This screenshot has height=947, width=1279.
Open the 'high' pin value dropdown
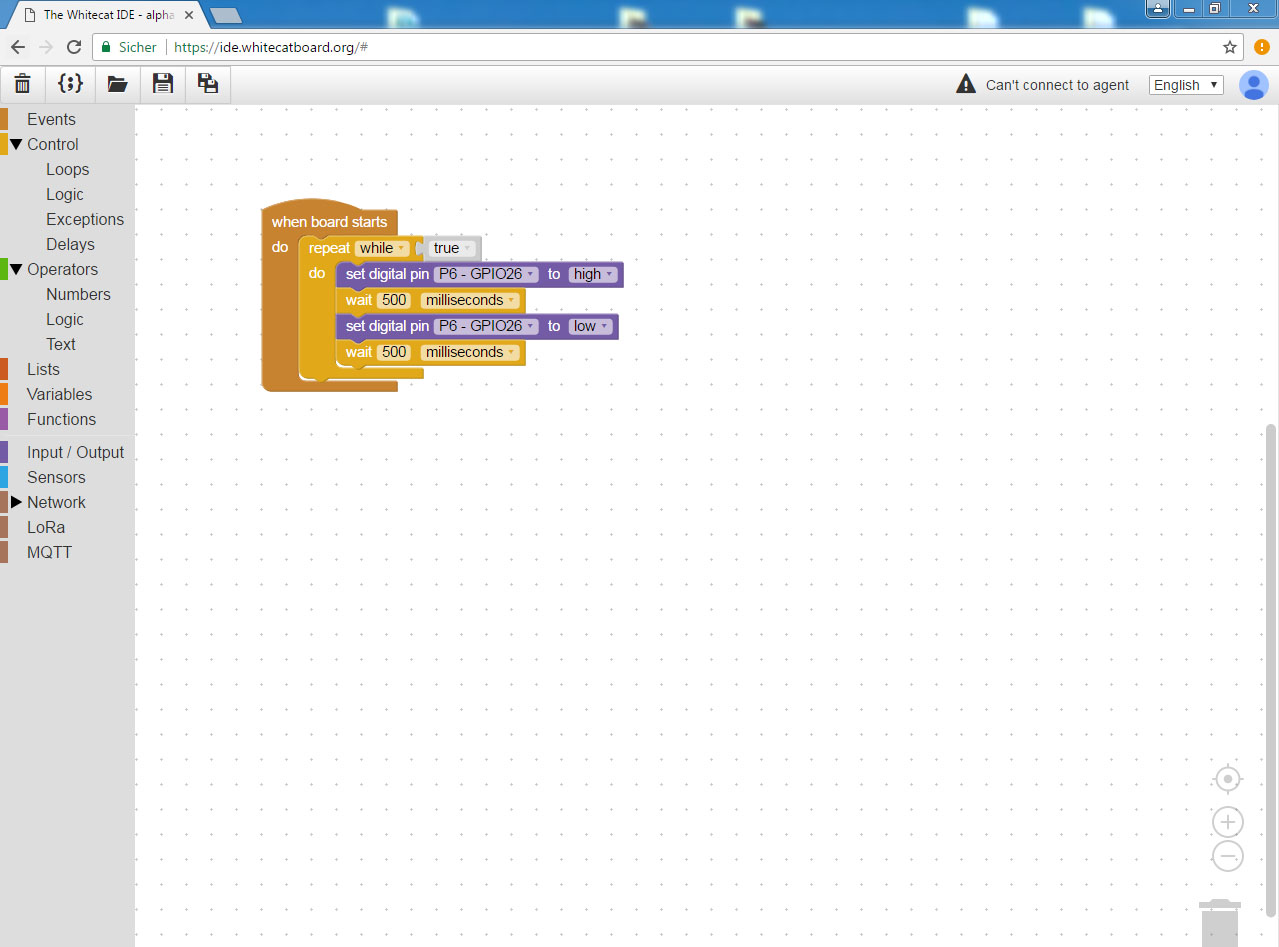593,274
